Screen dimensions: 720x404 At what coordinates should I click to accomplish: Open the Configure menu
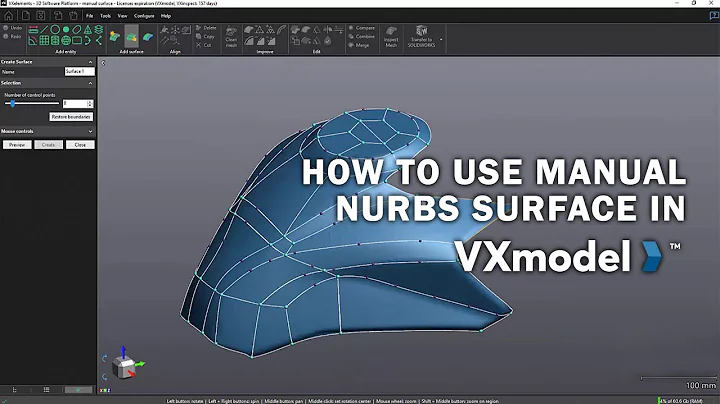pos(144,16)
